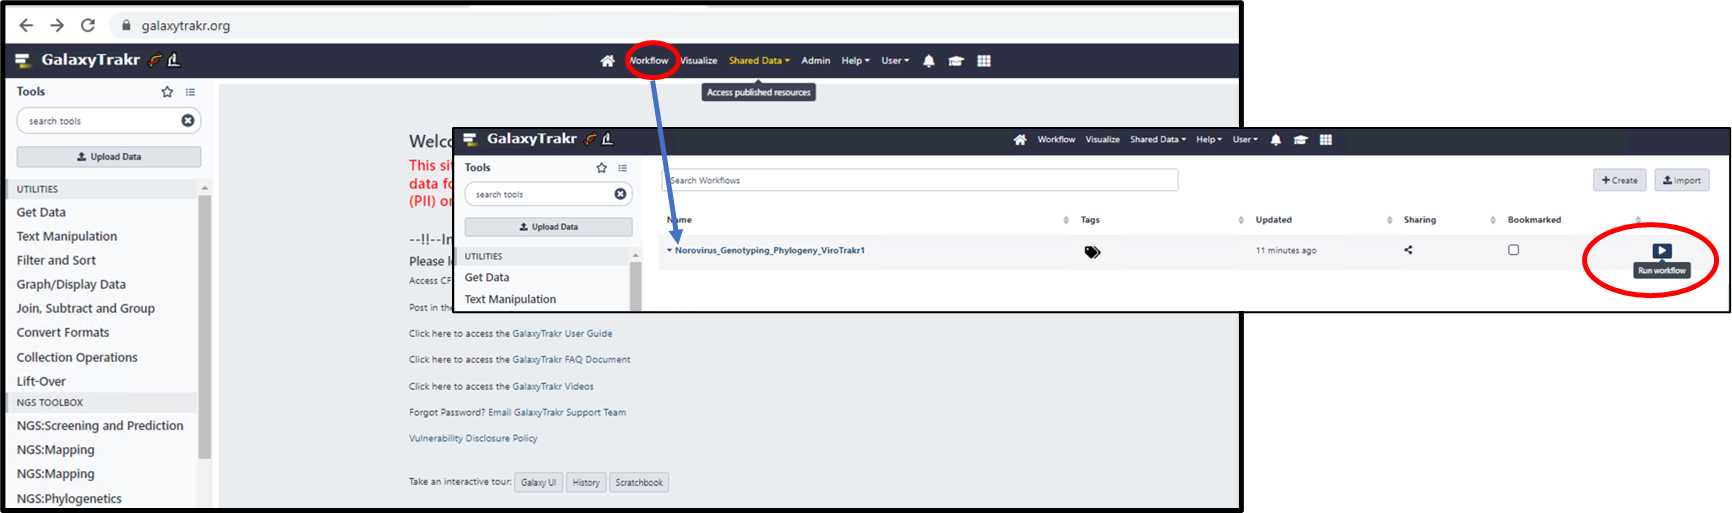Click the graduation cap icon in the Workflows window
1732x513 pixels.
tap(1300, 140)
